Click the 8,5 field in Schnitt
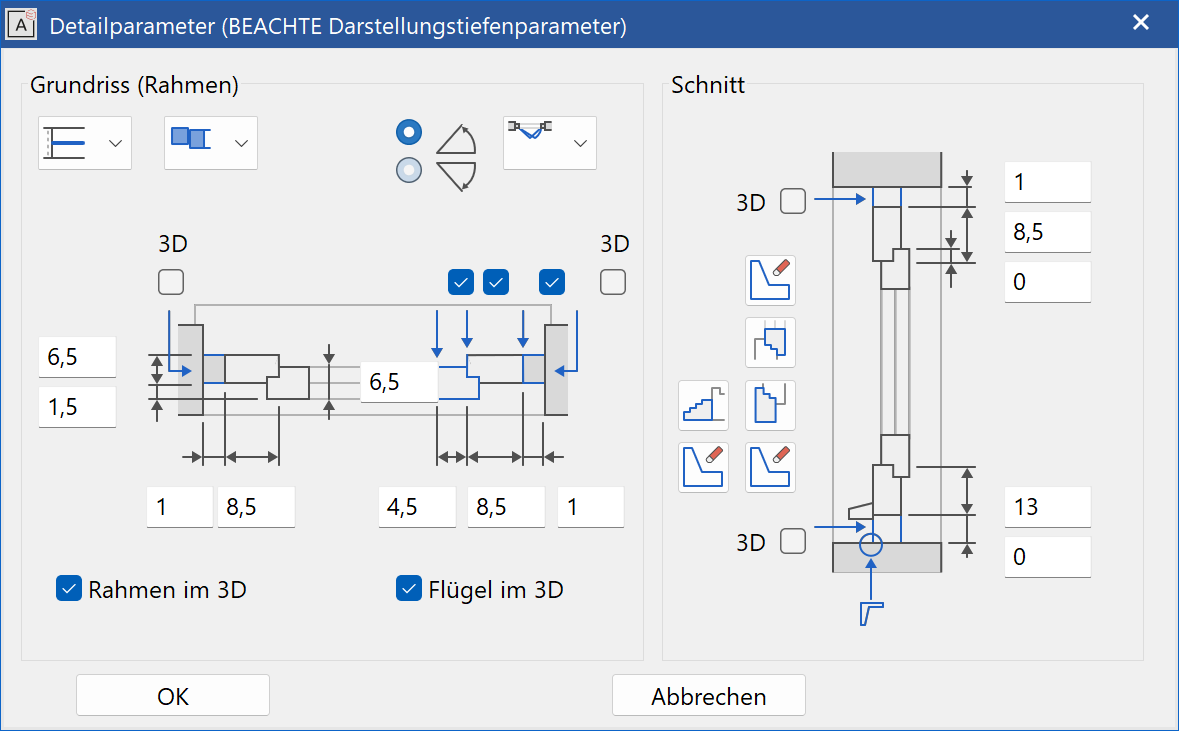Image resolution: width=1179 pixels, height=731 pixels. (1047, 232)
